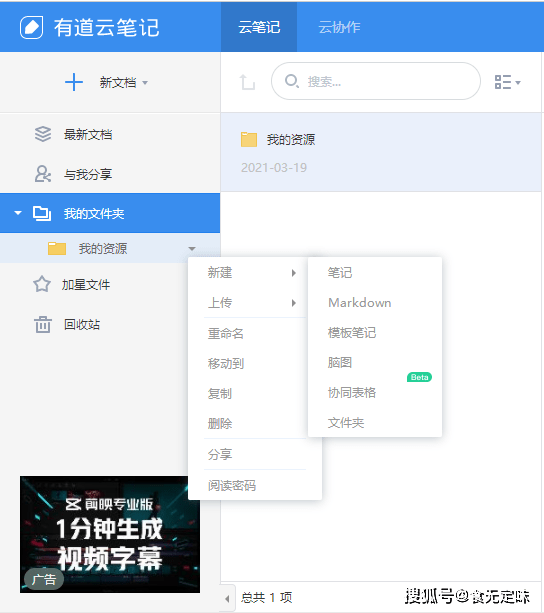
Task: Choose 移动到 in context menu
Action: tap(226, 364)
